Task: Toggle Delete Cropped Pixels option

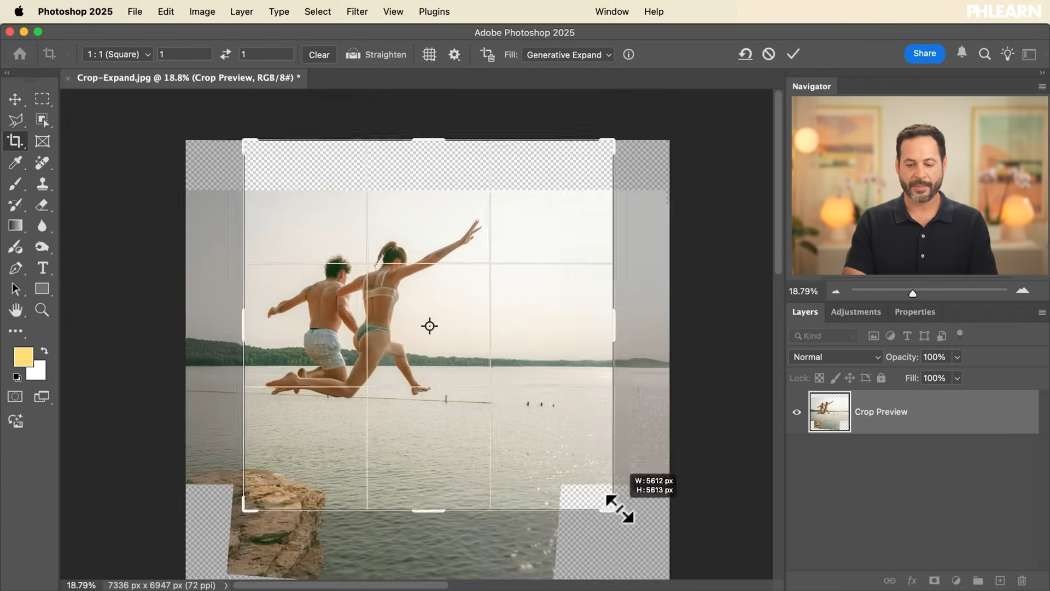Action: coord(488,55)
